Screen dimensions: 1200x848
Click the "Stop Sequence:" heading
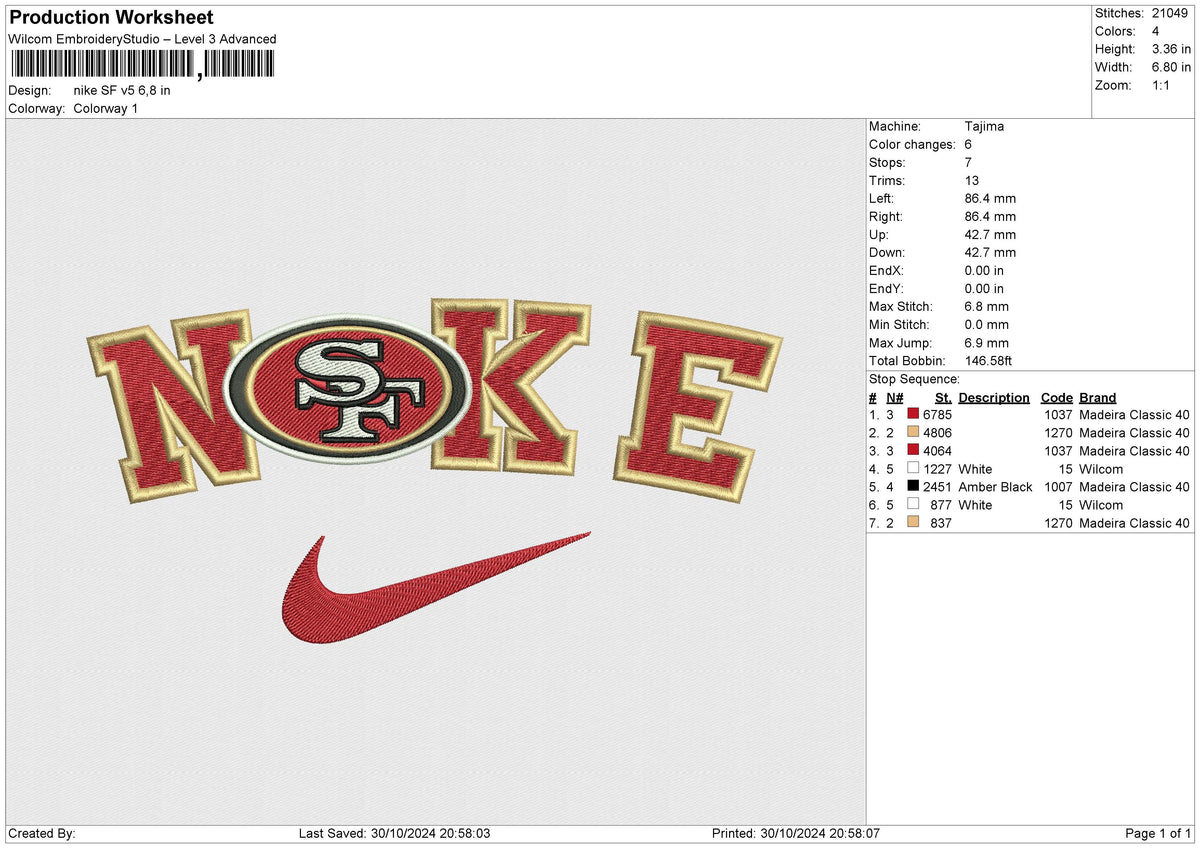914,379
